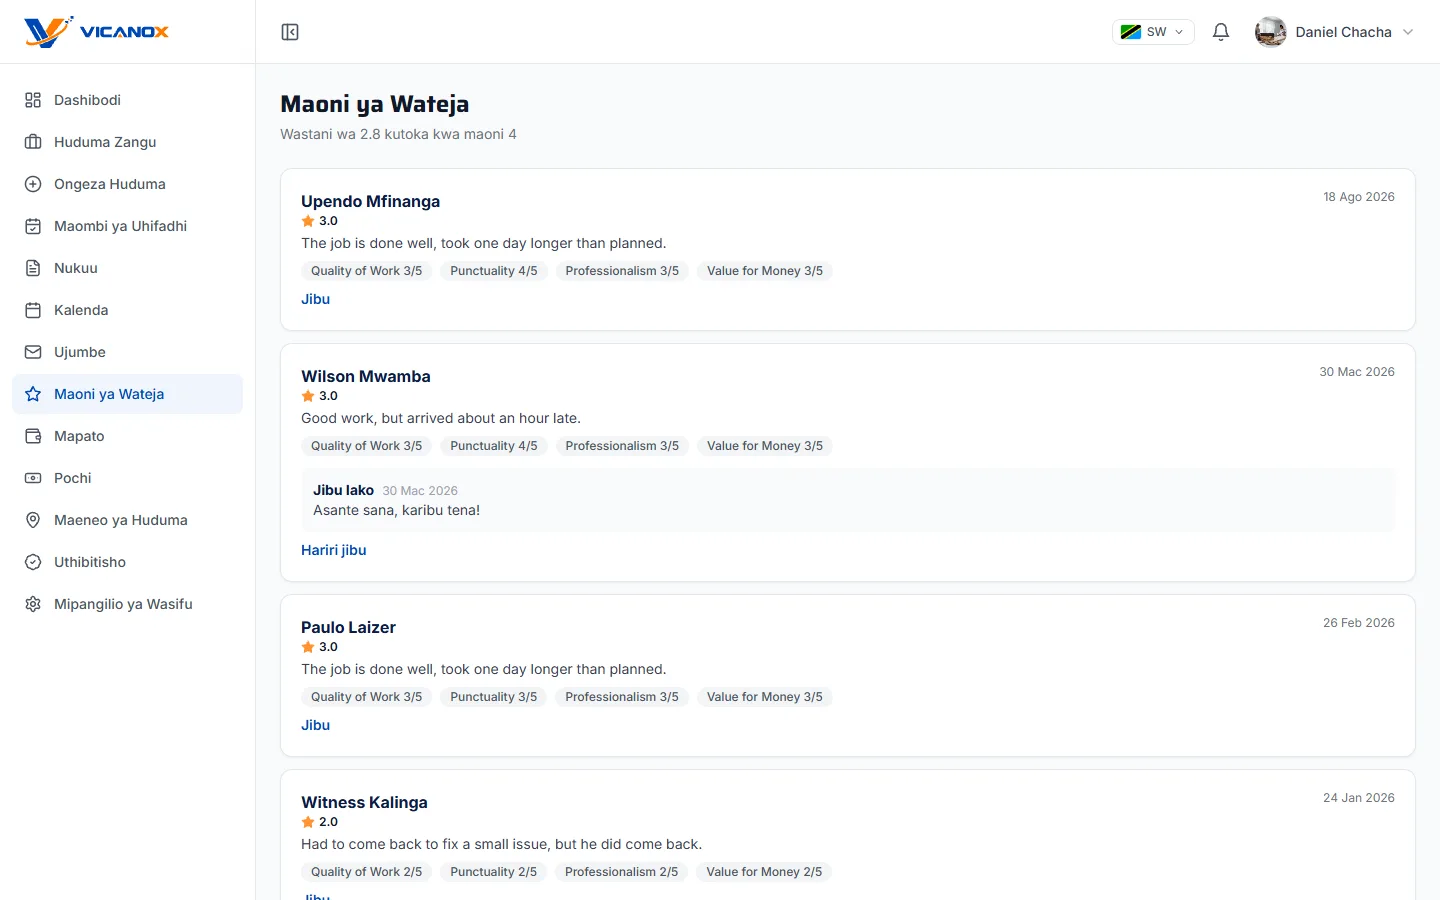Screen dimensions: 1440x900
Task: Expand the Daniel Chacha user menu
Action: coord(1335,32)
